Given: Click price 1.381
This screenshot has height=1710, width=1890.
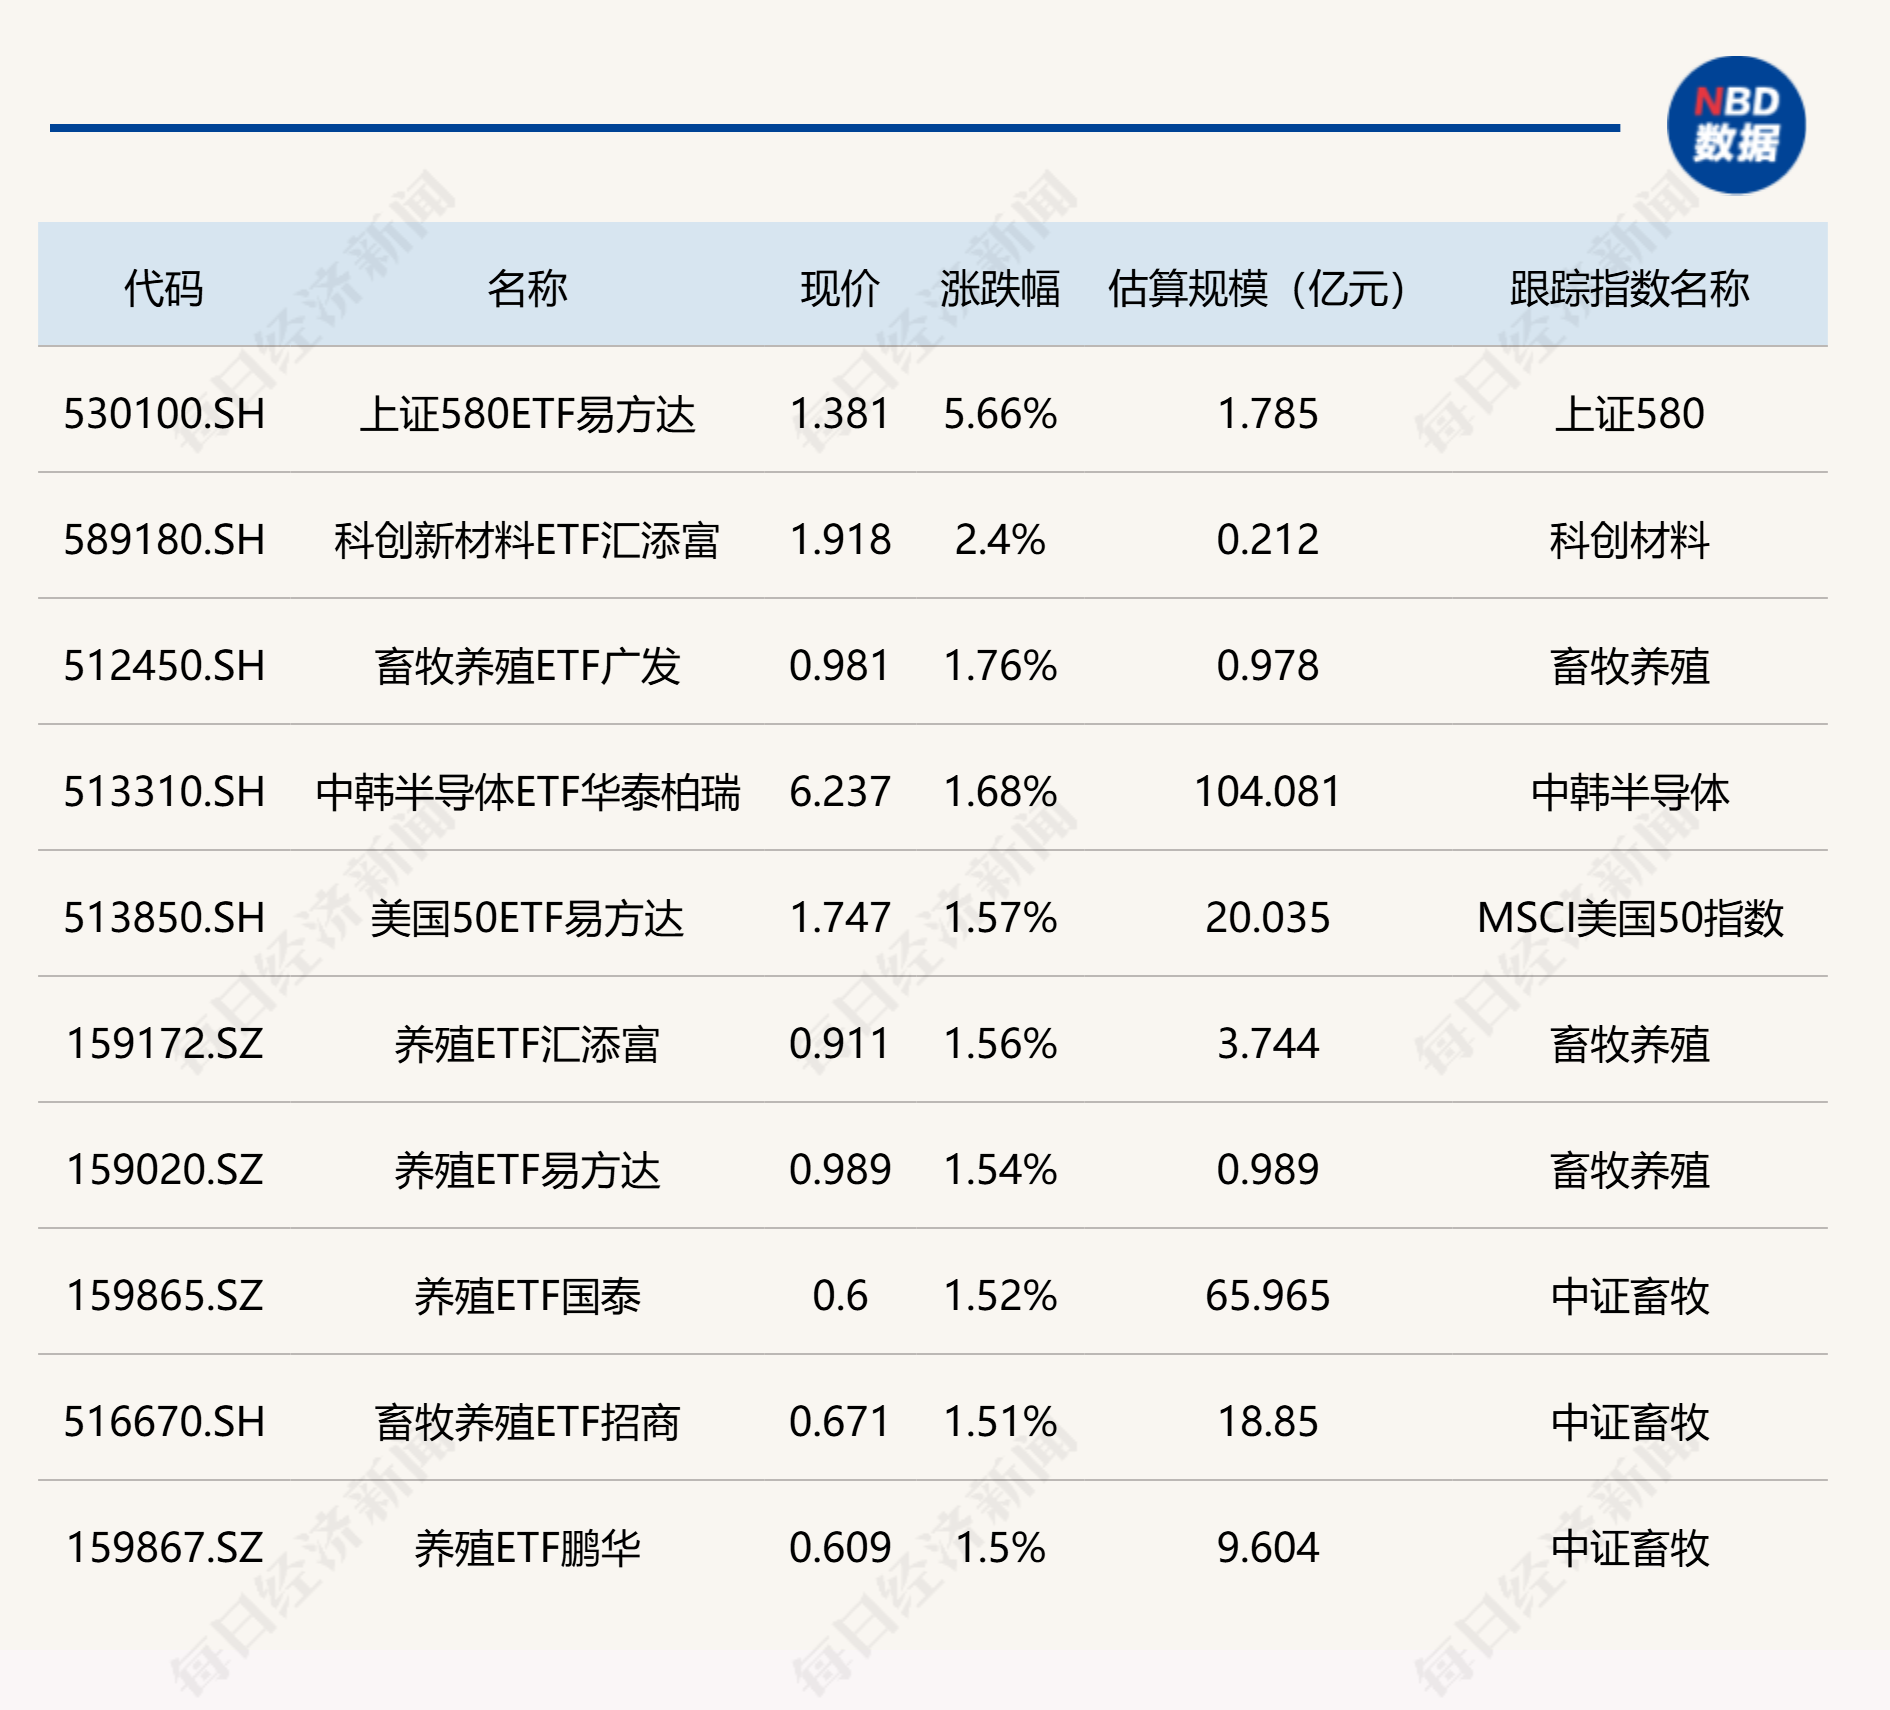Looking at the screenshot, I should (x=840, y=414).
